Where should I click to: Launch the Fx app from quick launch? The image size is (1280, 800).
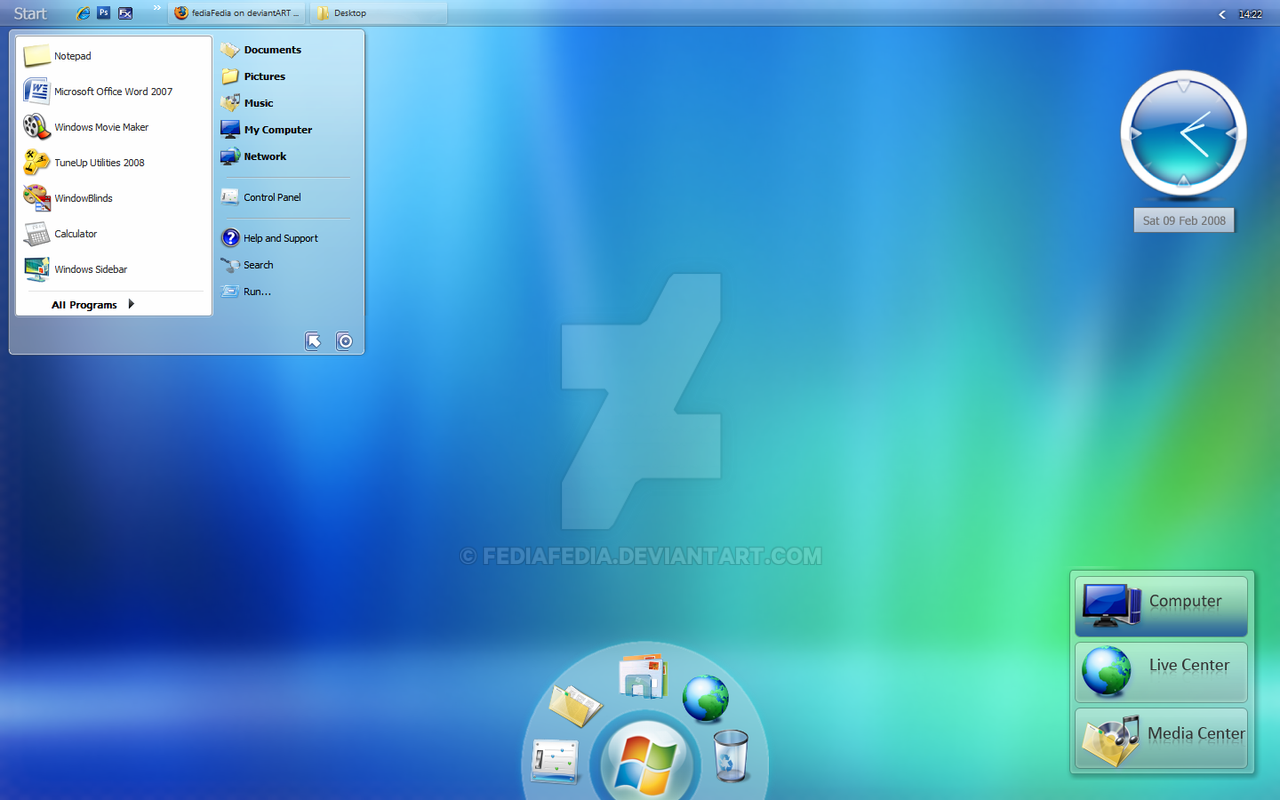(x=125, y=13)
